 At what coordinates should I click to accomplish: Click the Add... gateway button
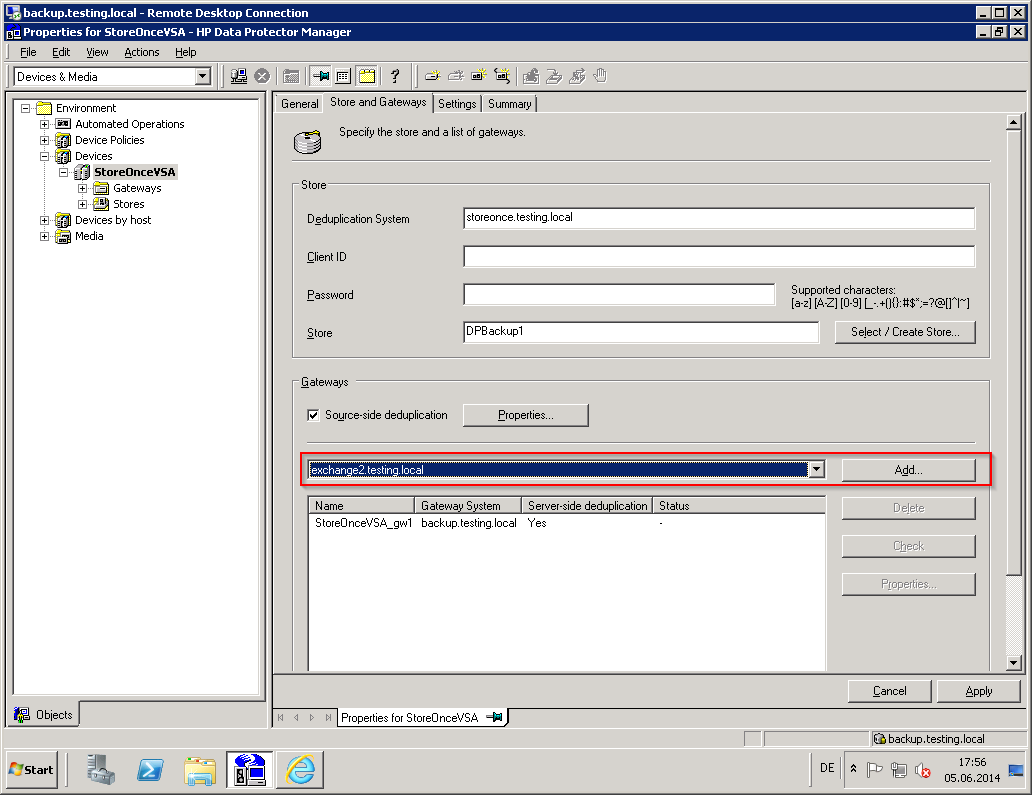[x=908, y=470]
